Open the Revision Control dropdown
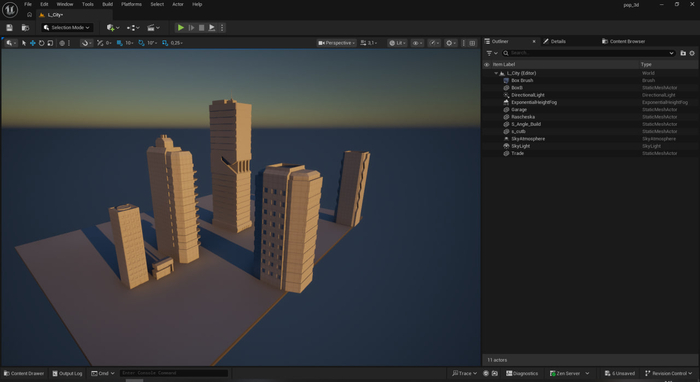Viewport: 700px width, 382px height. tap(669, 374)
